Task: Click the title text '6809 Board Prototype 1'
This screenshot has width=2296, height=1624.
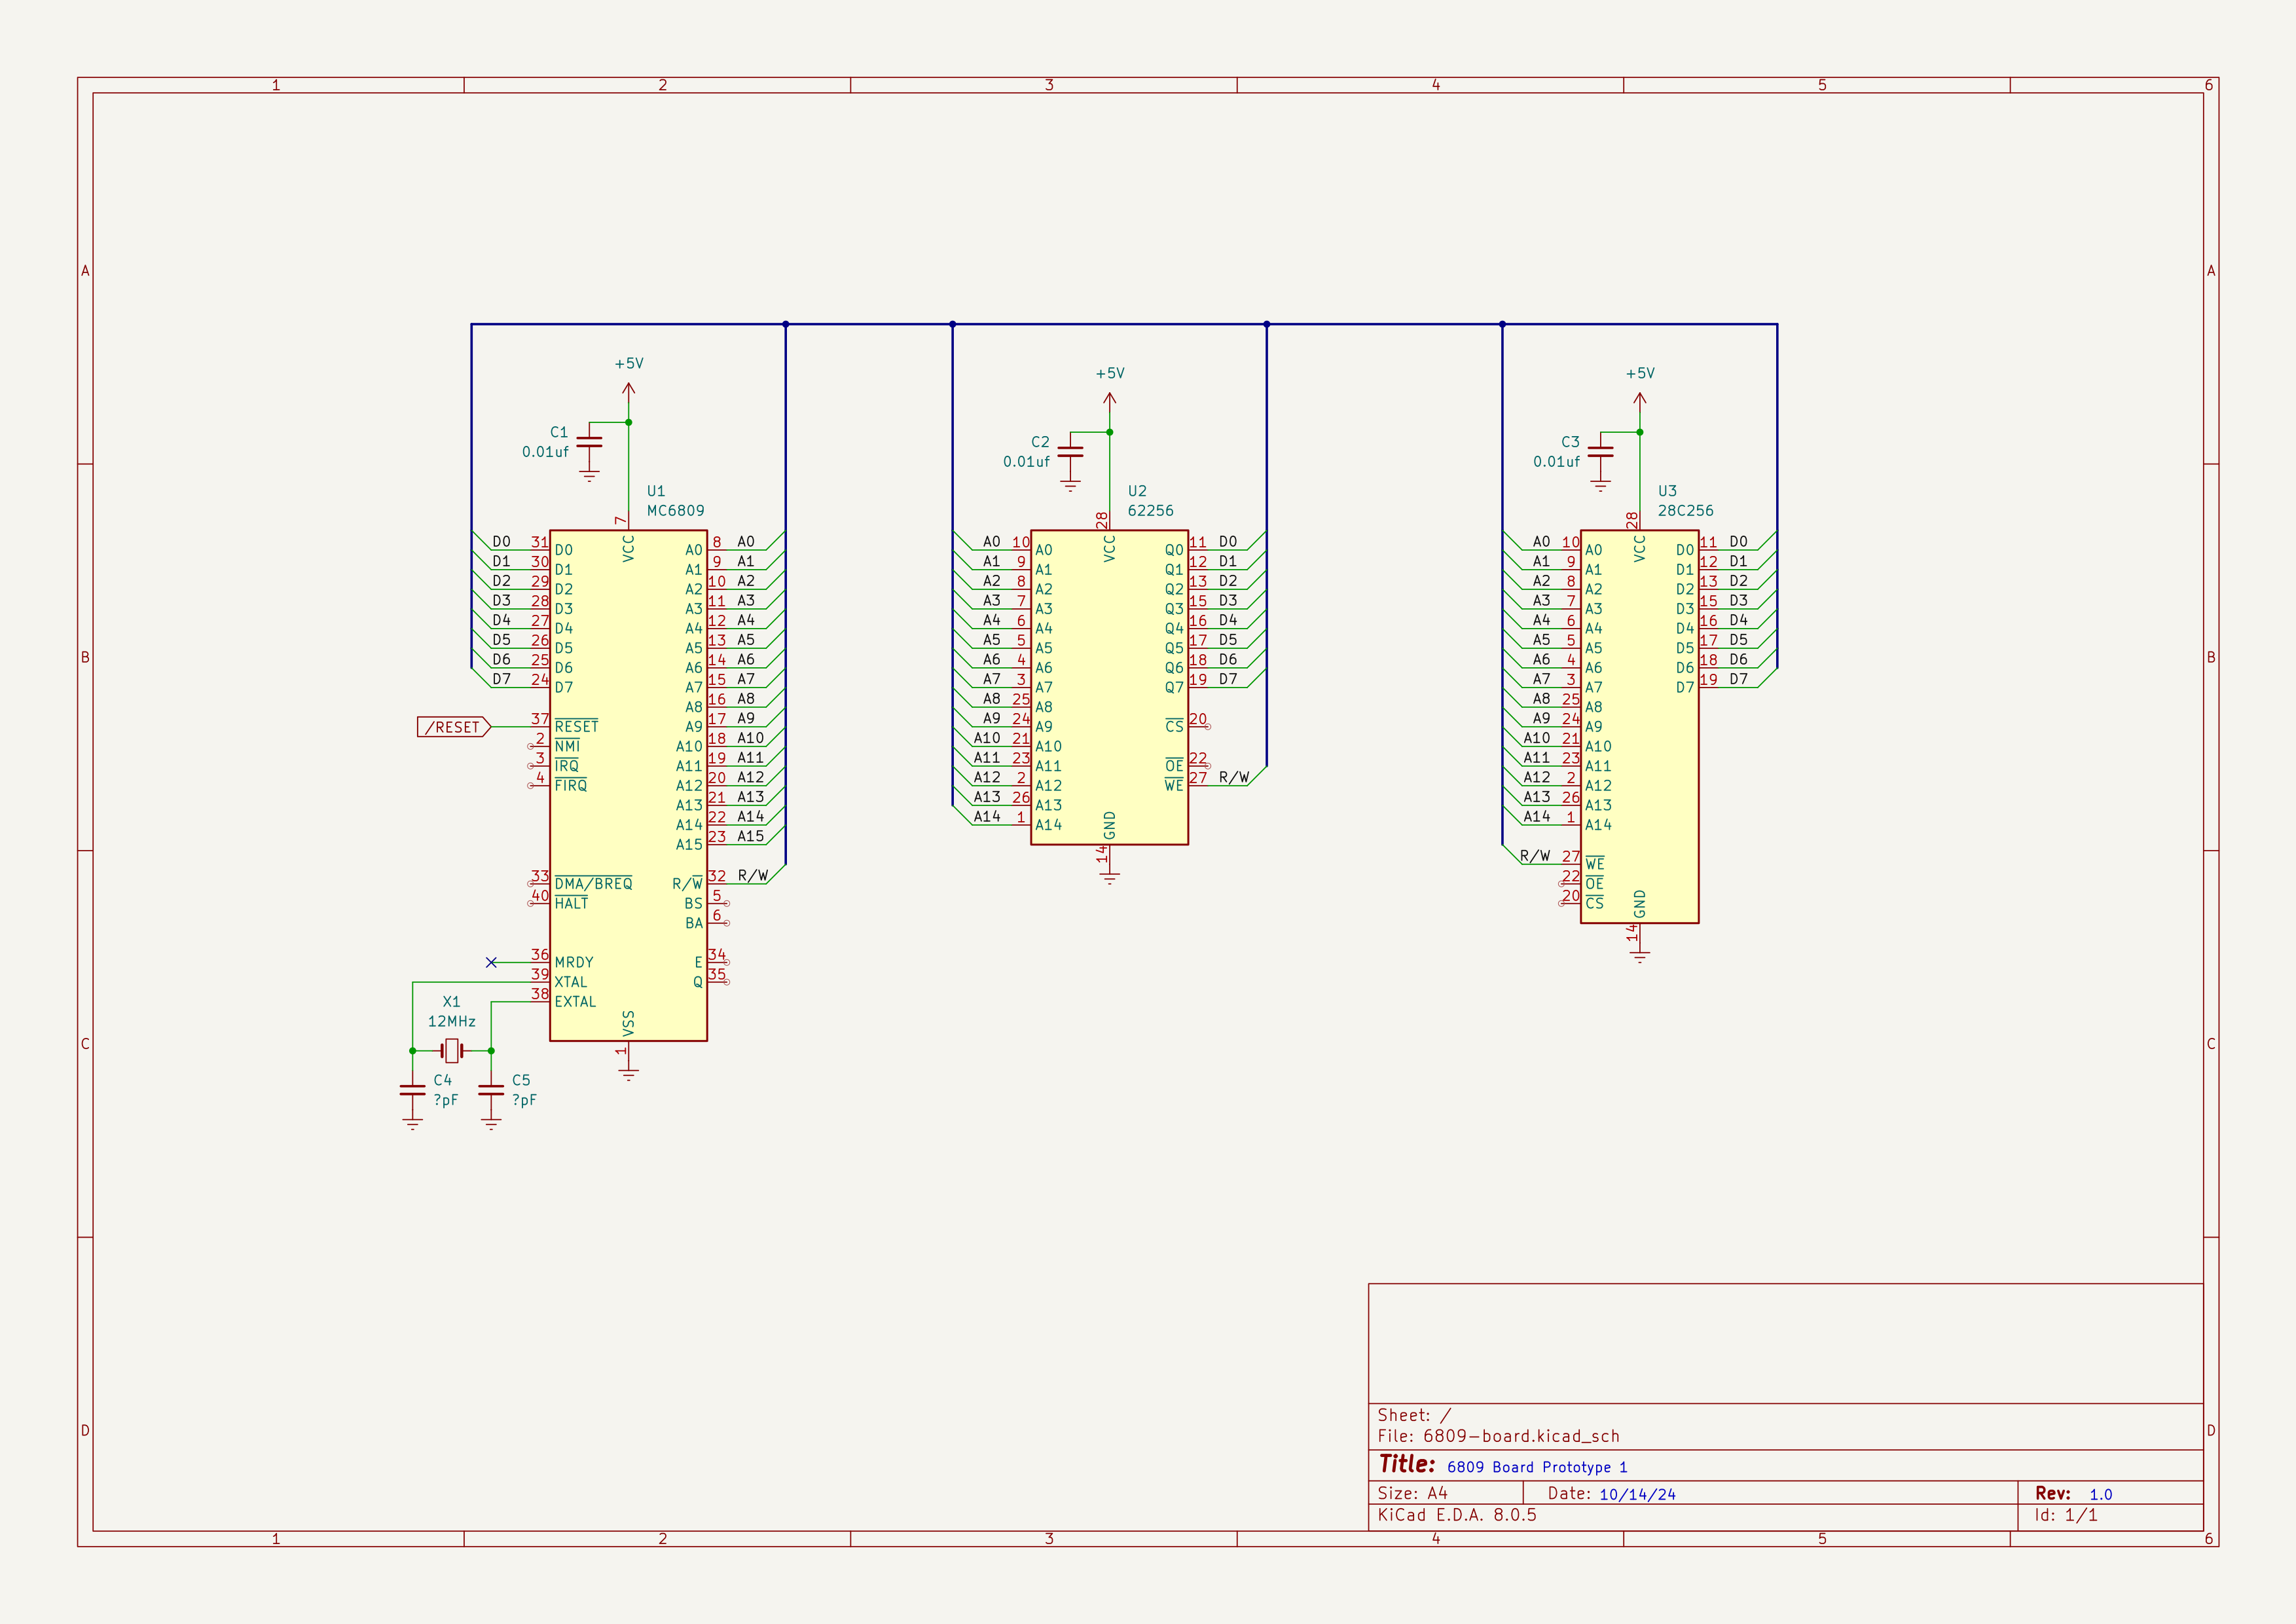Action: (x=1536, y=1467)
